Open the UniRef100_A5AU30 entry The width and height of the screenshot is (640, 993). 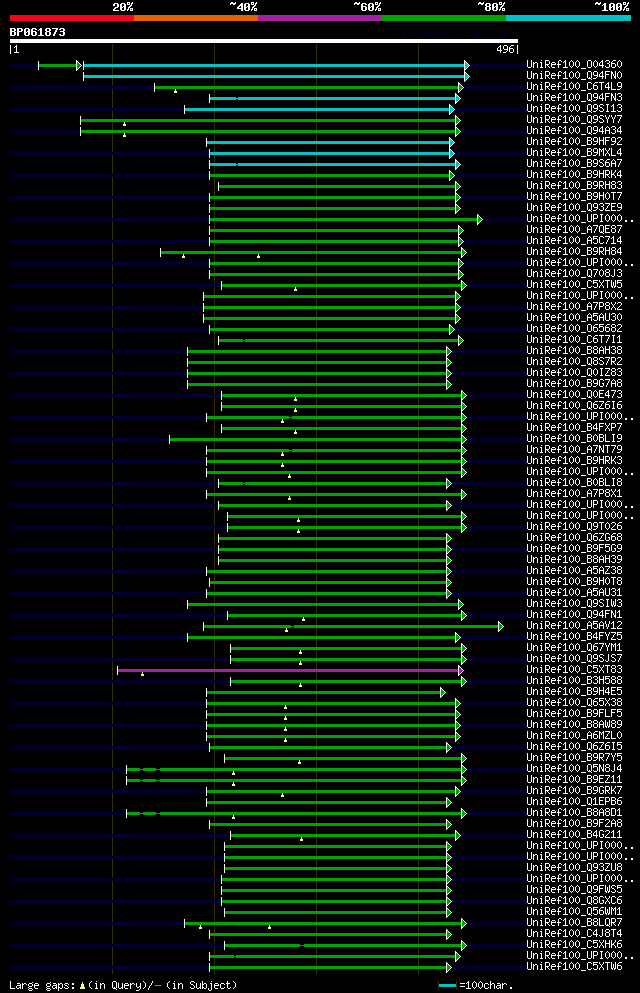point(574,317)
